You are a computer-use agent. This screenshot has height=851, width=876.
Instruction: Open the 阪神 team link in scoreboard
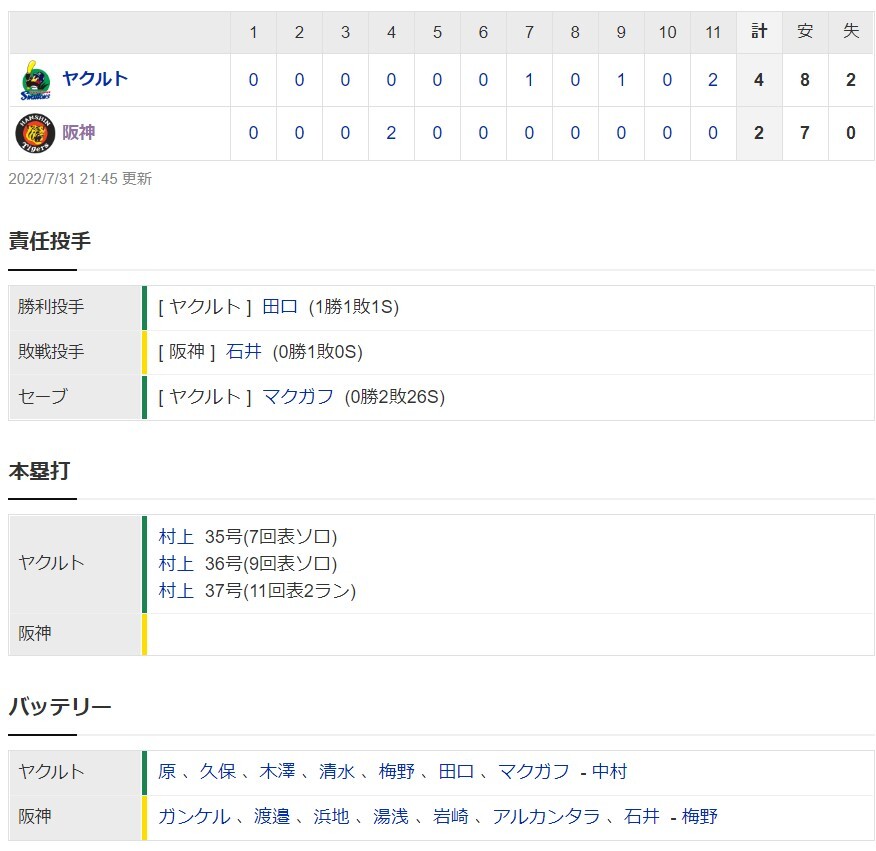pyautogui.click(x=78, y=133)
